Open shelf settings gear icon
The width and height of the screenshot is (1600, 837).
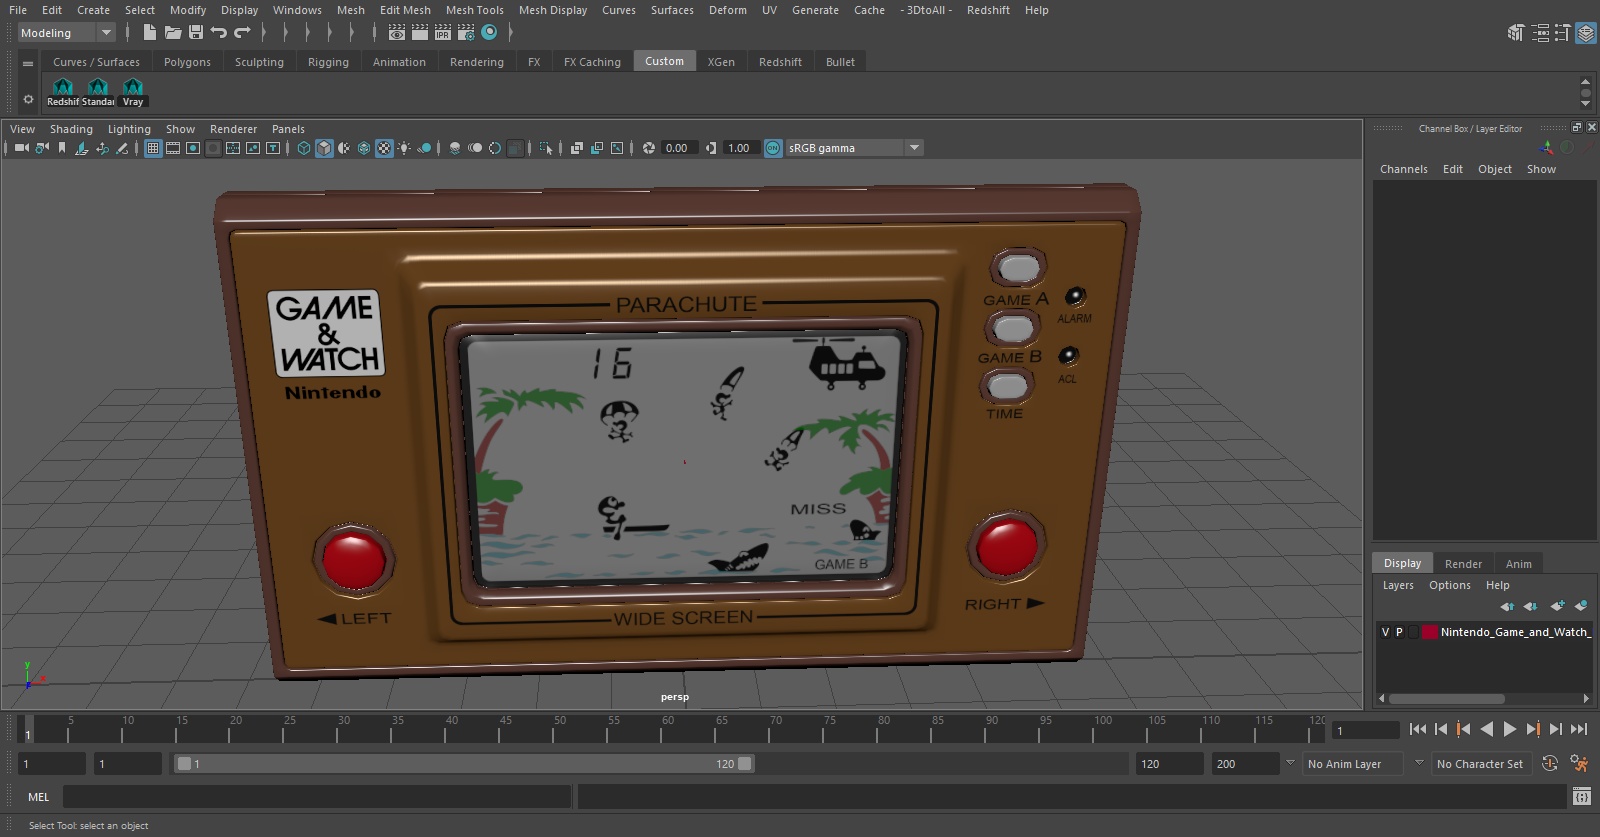point(28,99)
